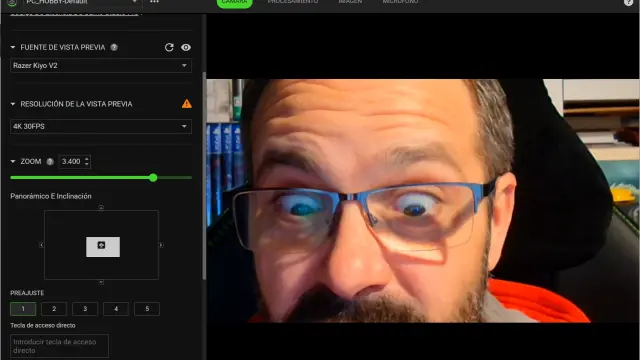Click the orange resolution warning icon
Viewport: 640px width, 360px height.
[187, 104]
